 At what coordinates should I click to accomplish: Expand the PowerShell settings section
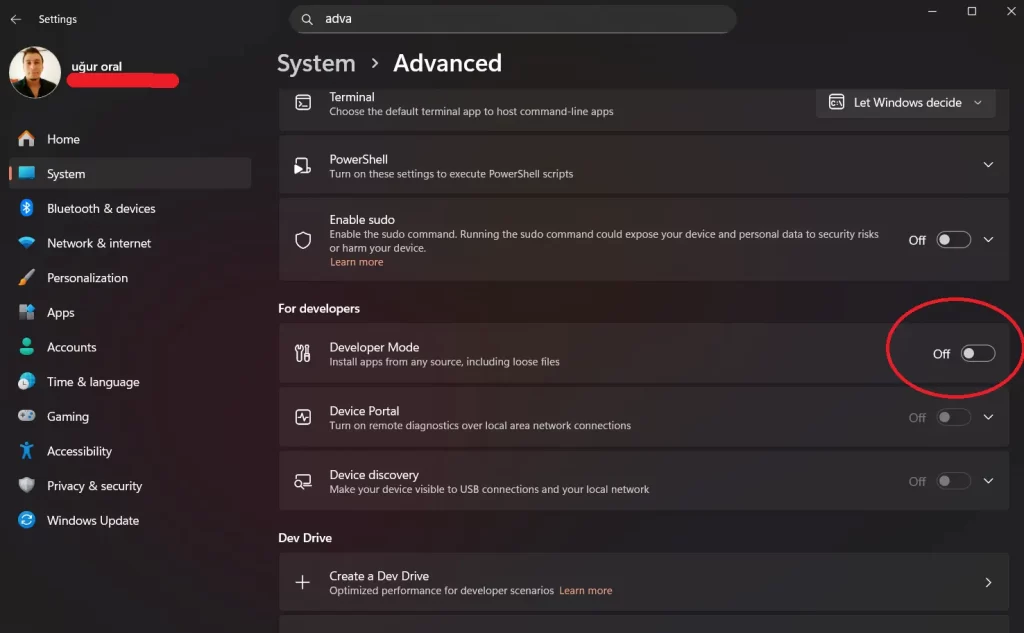tap(988, 164)
